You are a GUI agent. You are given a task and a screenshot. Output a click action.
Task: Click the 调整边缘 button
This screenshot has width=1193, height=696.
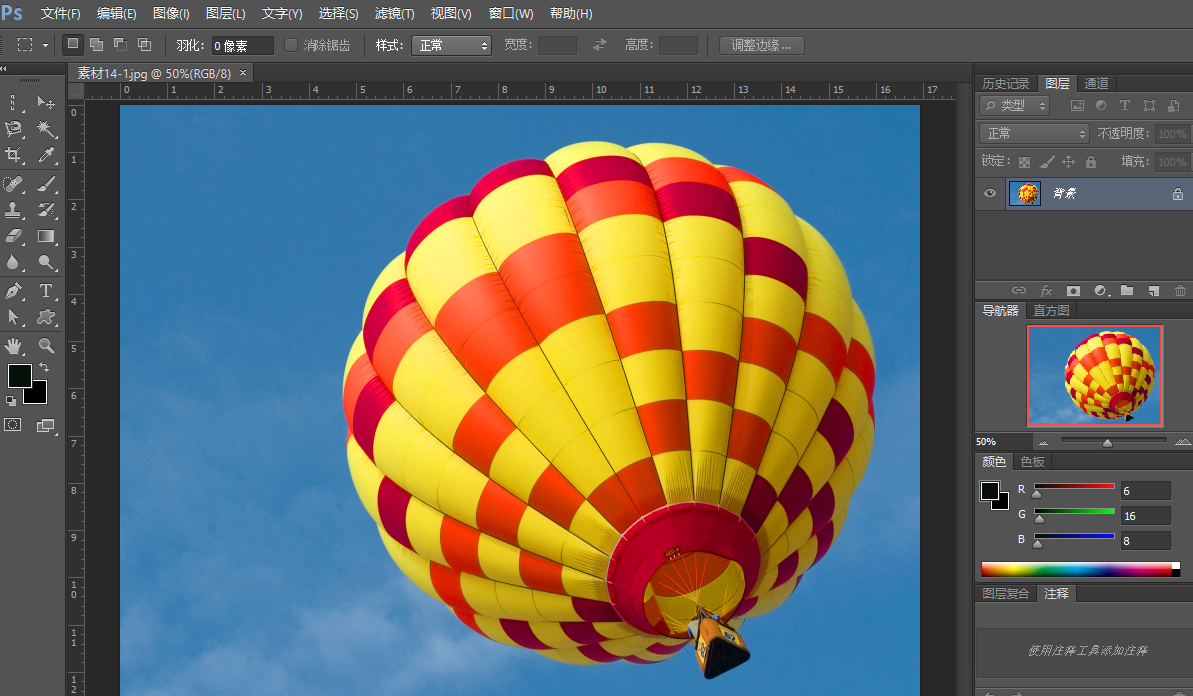click(762, 45)
